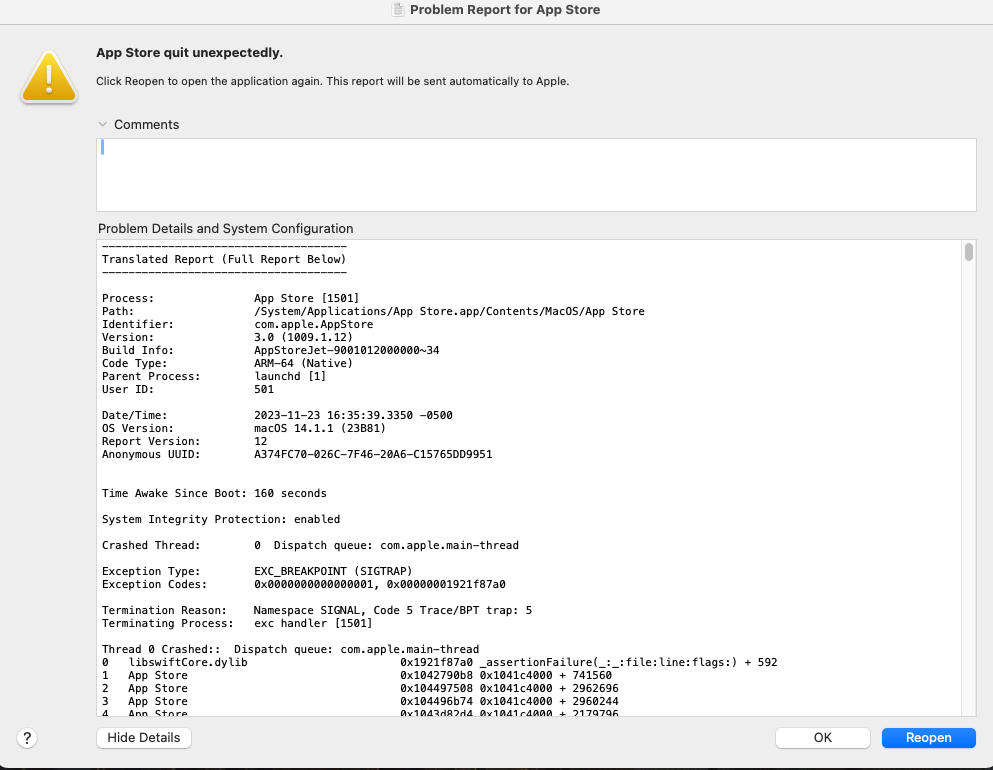Click the 'App Store quit unexpectedly' heading
The image size is (993, 770).
(x=189, y=53)
